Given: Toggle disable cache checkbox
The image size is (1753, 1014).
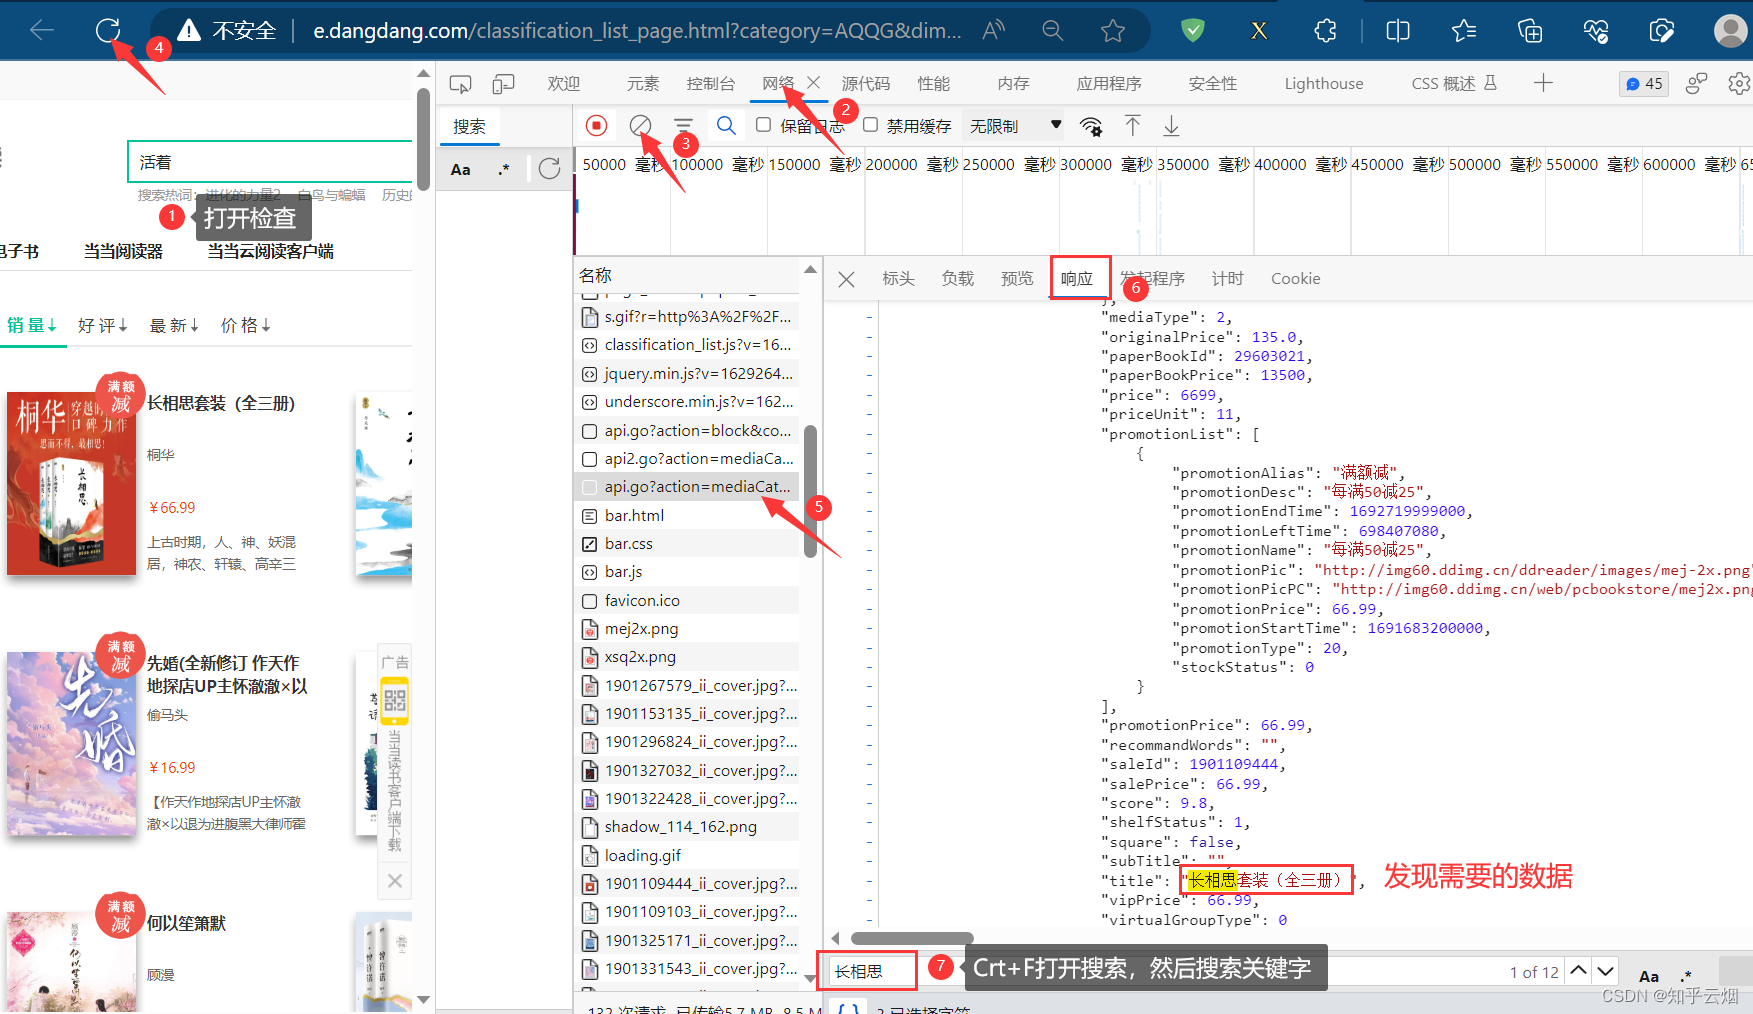Looking at the screenshot, I should 870,125.
